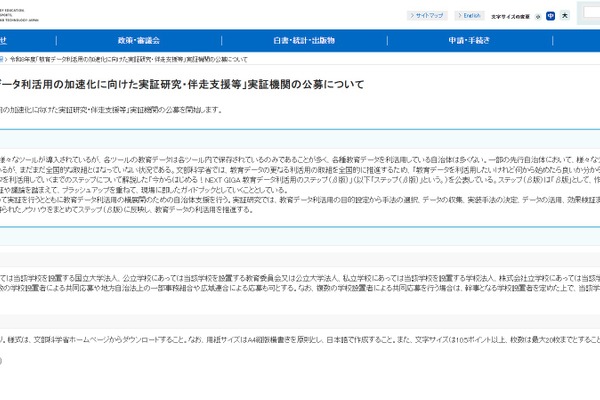
Task: Click the MEXT ministry logo
Action: (19, 15)
